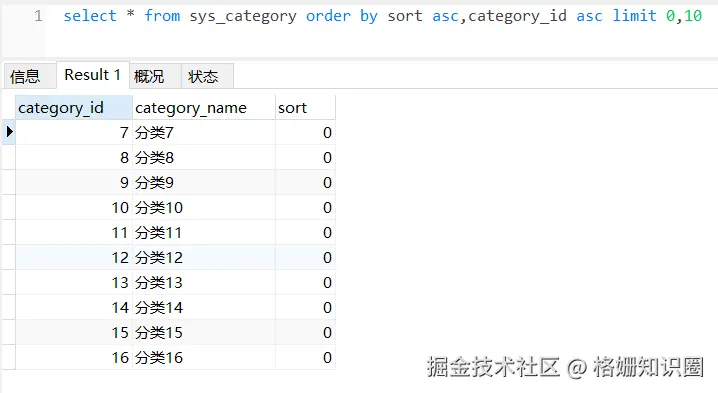Click the category_name column header

coord(204,108)
